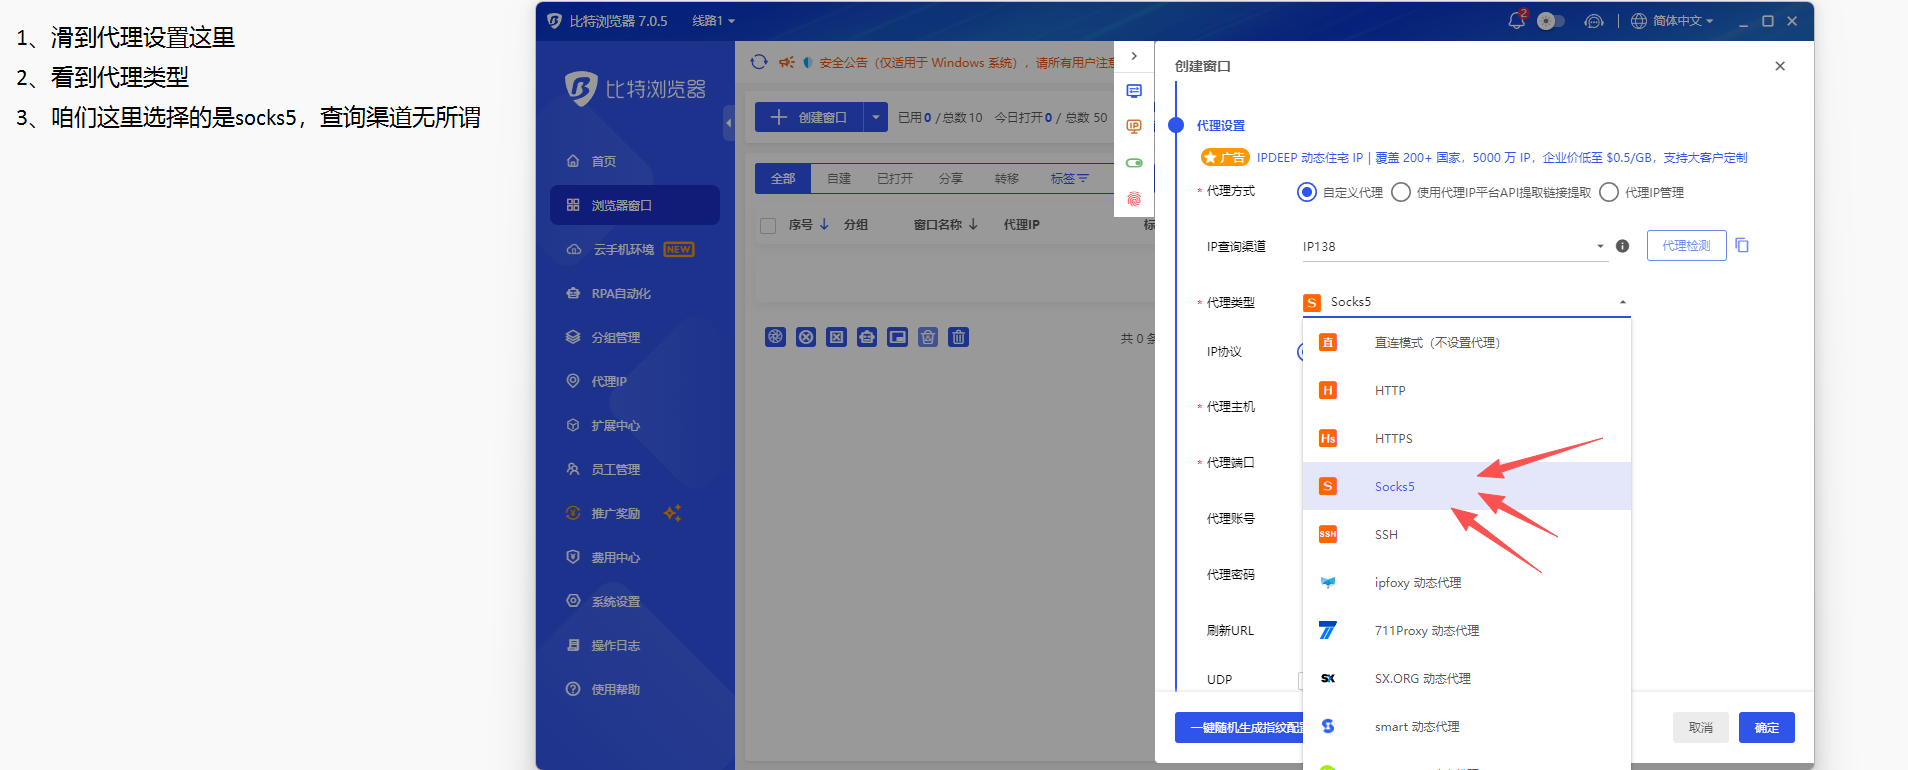Click the 创建窗口 button
This screenshot has height=770, width=1908.
[809, 117]
